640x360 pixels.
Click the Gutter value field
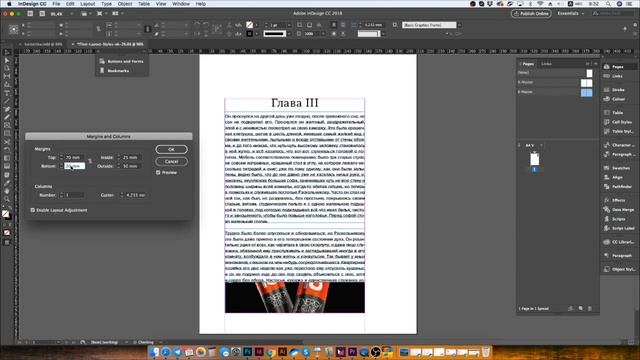135,195
